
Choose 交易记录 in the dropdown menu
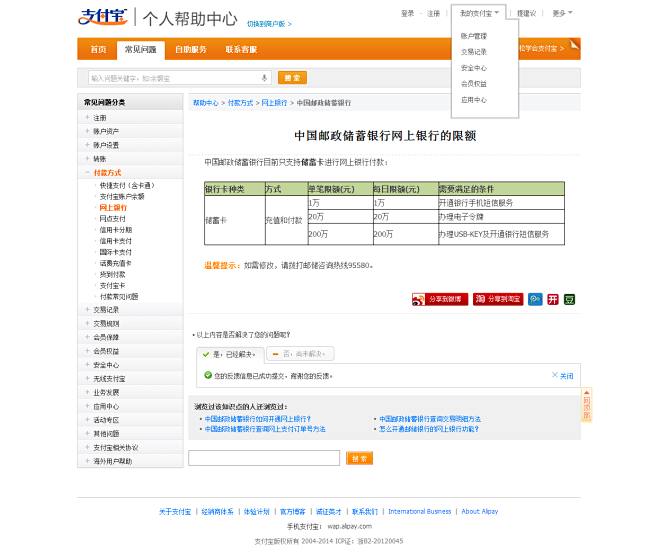(474, 52)
